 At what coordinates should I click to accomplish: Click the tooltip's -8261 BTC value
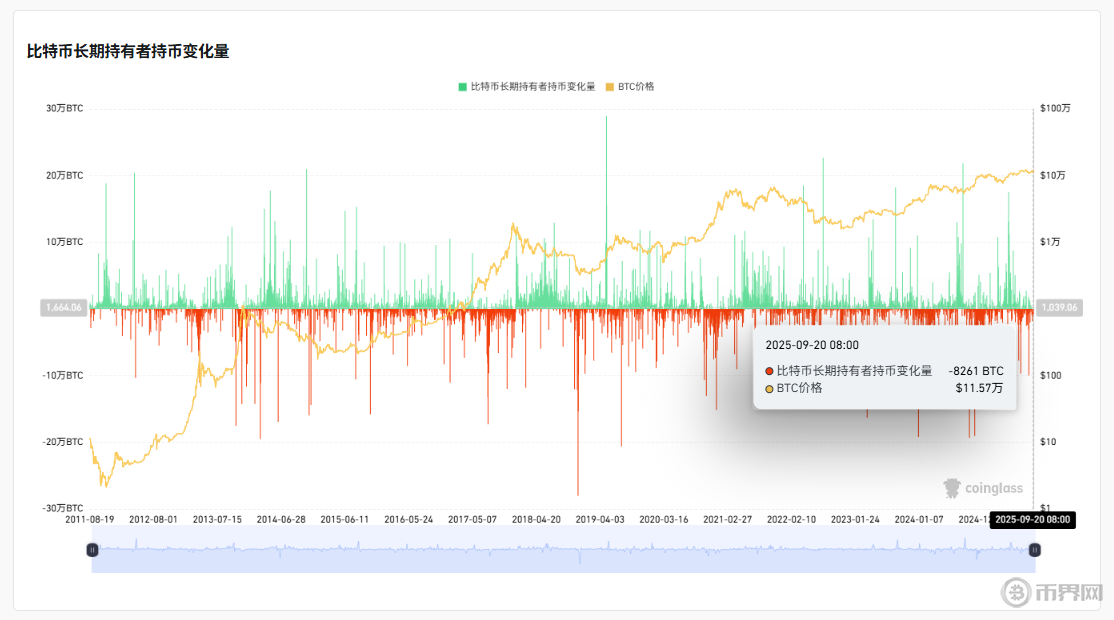975,371
